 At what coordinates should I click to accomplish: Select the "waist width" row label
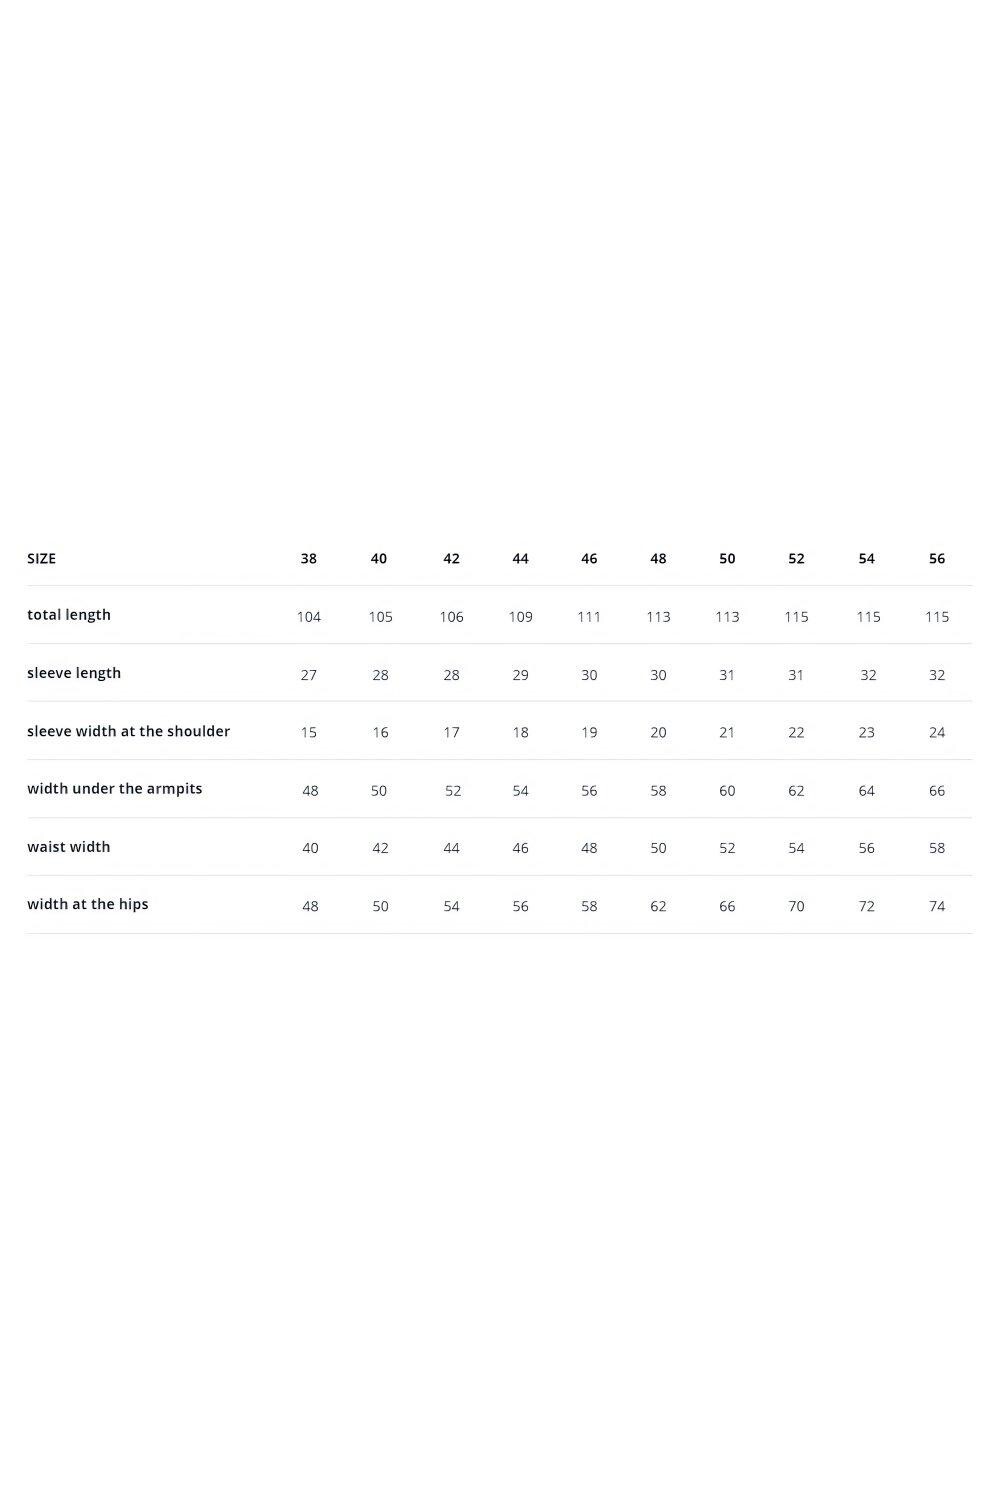pos(69,847)
